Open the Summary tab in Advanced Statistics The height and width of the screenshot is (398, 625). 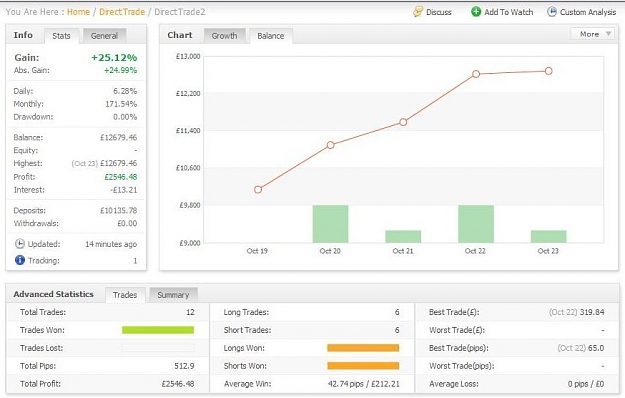(173, 295)
